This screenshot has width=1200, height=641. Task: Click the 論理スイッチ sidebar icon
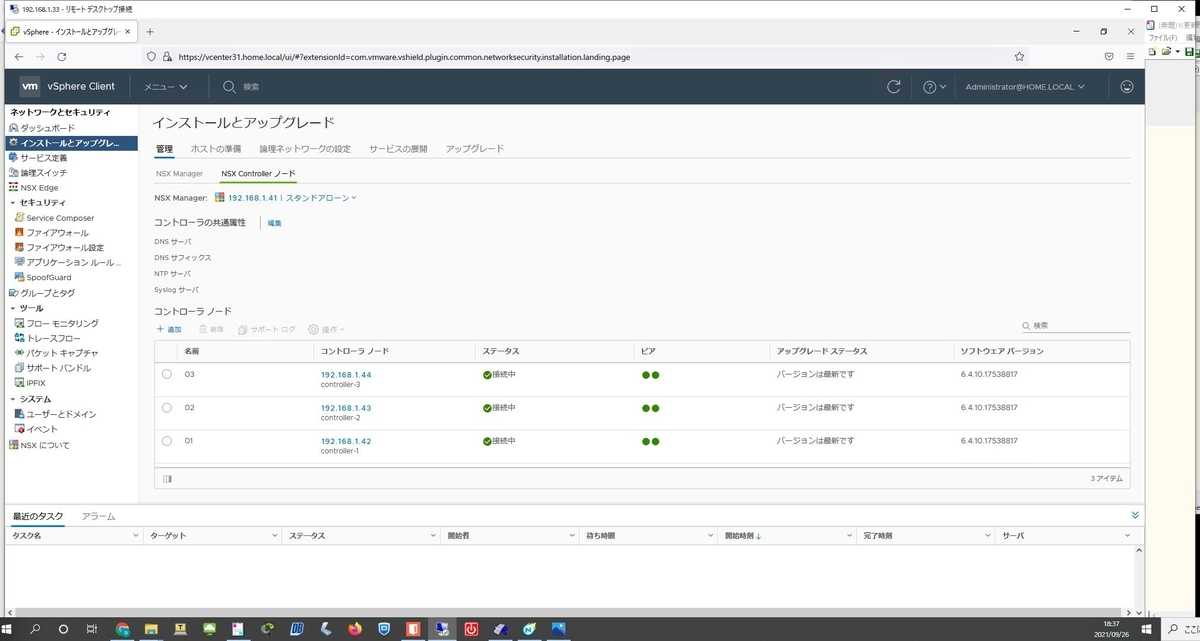pos(13,173)
